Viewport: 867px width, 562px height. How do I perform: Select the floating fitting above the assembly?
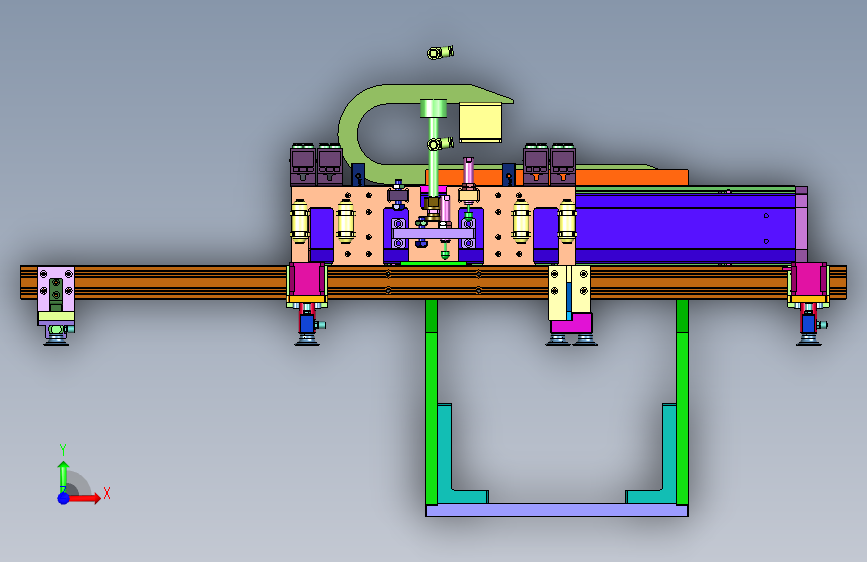(440, 53)
